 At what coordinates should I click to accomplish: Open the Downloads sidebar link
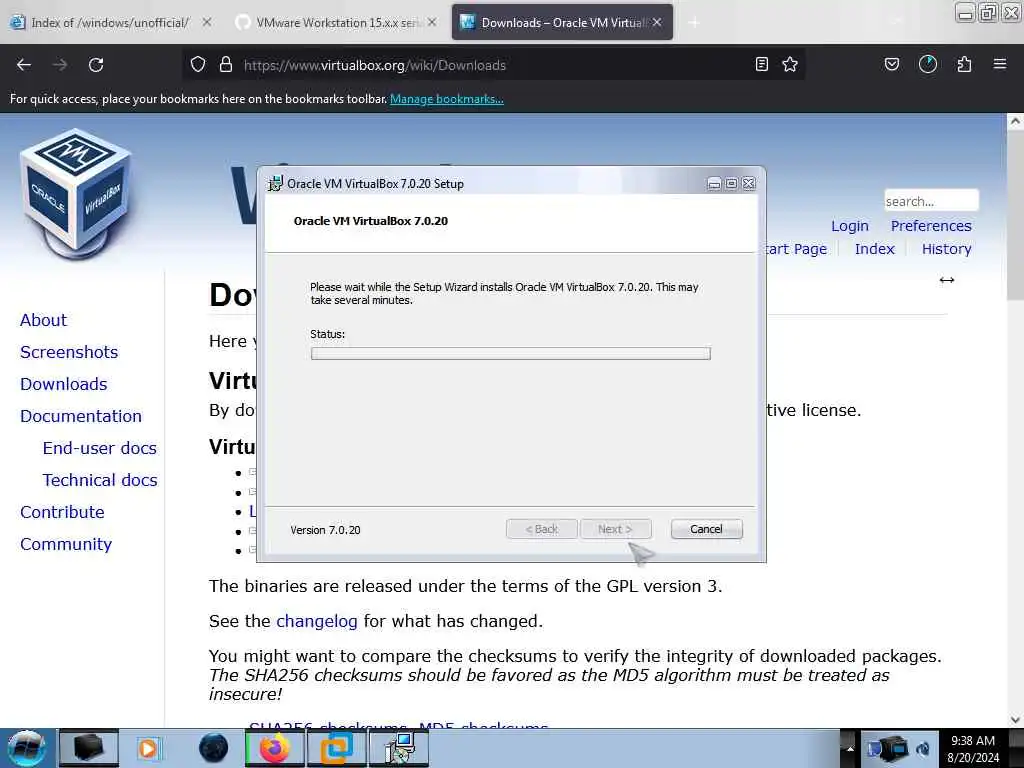tap(63, 384)
